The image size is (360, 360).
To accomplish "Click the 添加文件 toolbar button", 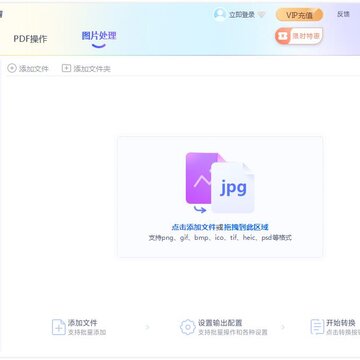I will [28, 69].
